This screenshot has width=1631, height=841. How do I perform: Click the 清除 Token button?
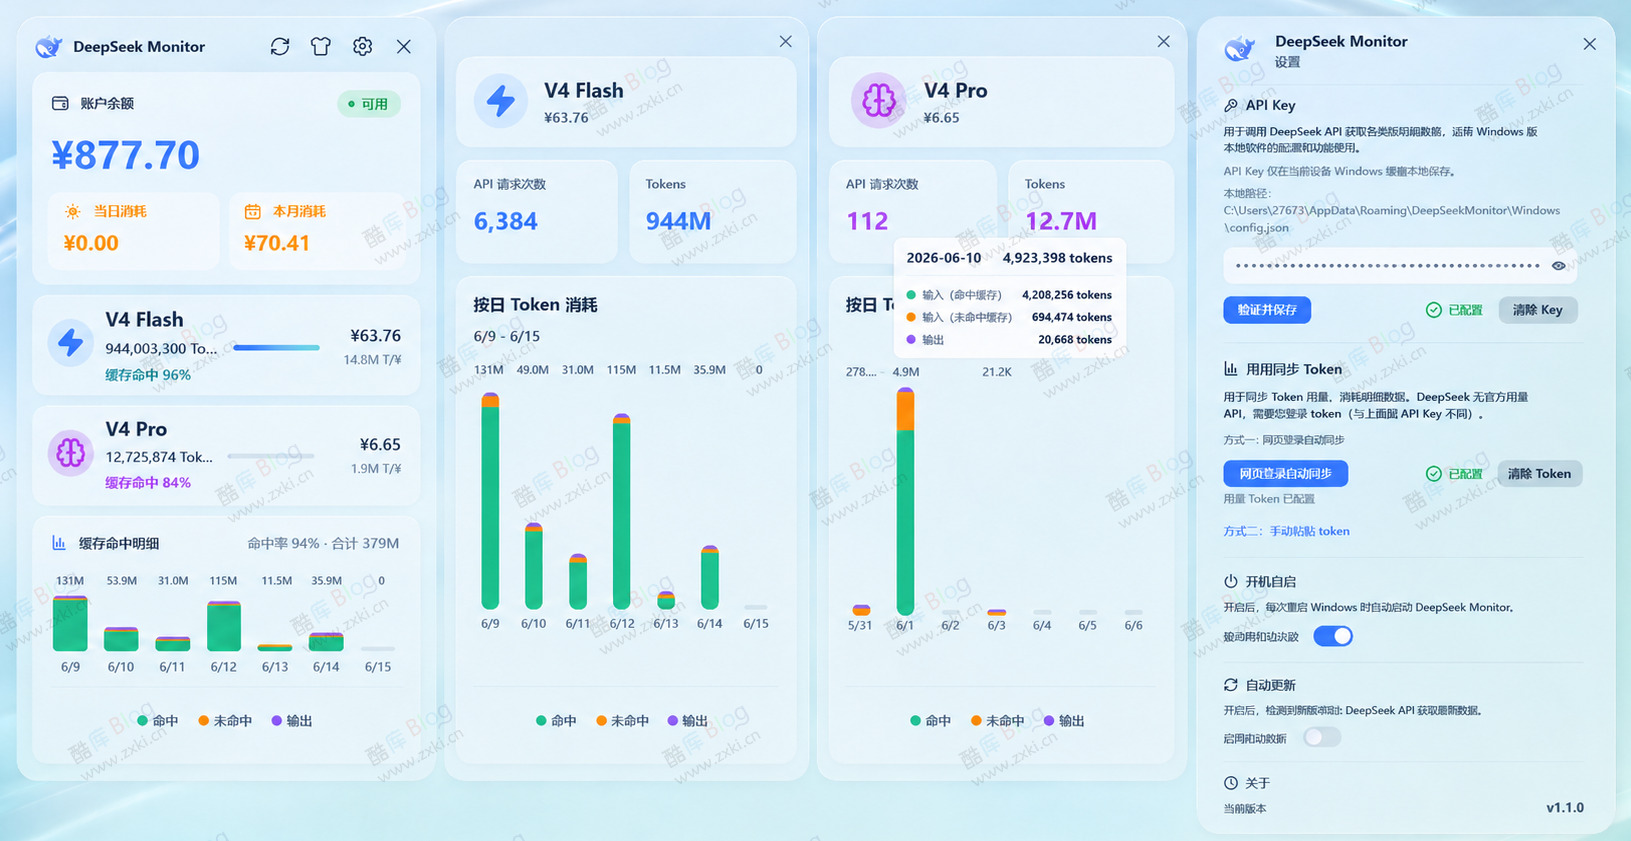[1540, 474]
